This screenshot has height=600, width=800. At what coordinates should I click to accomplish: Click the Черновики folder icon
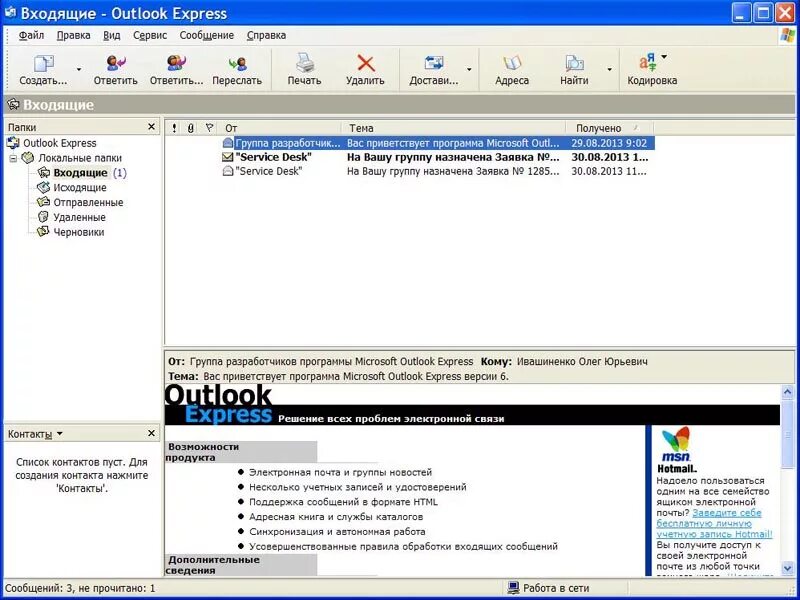[43, 232]
